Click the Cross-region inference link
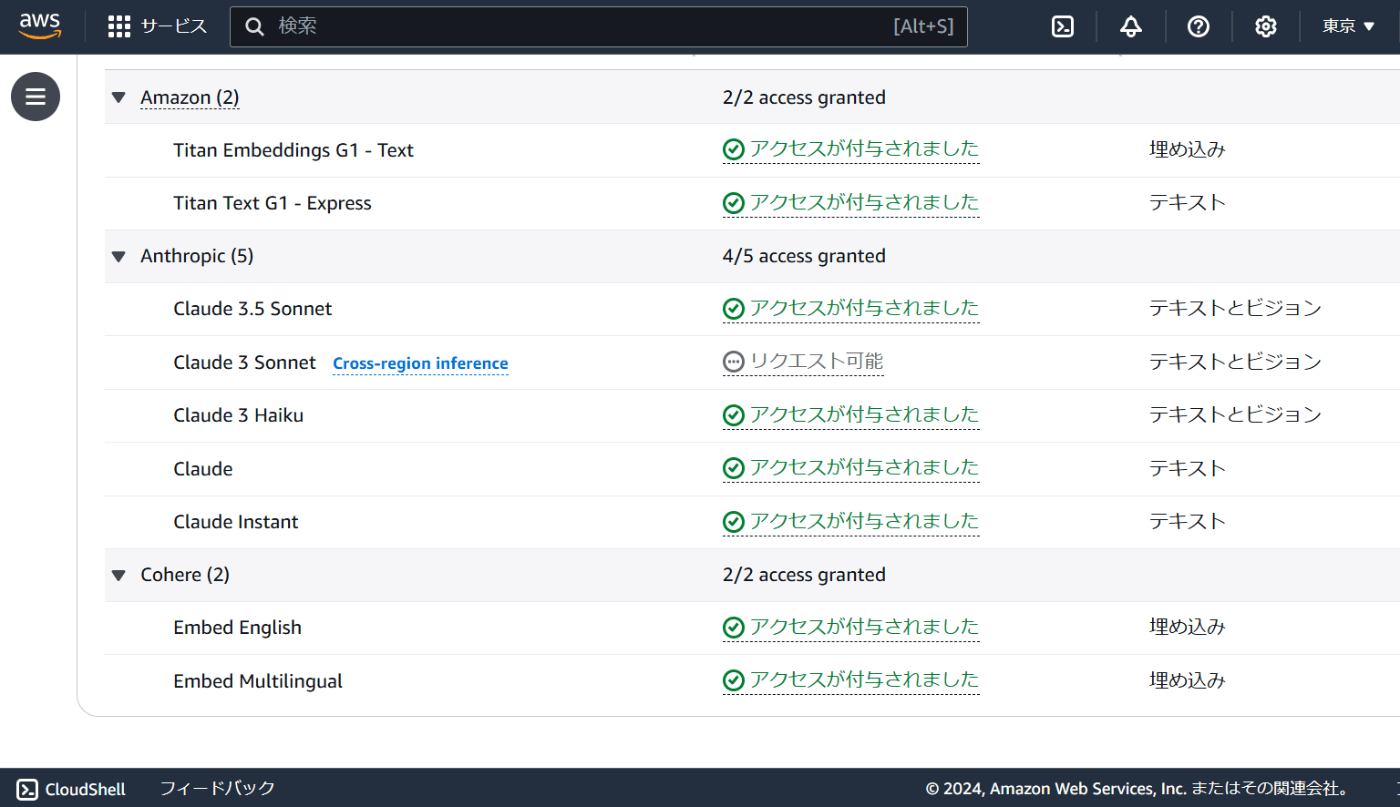Screen dimensions: 1400x807 click(x=420, y=364)
